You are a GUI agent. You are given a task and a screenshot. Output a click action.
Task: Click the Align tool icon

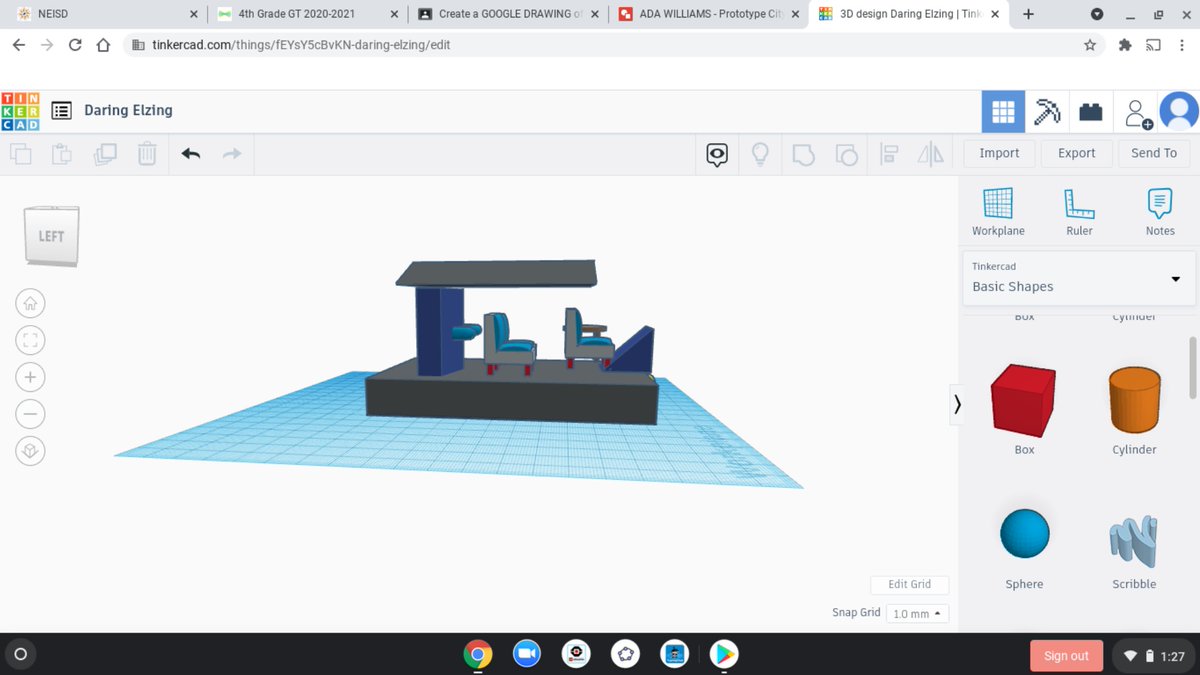tap(888, 154)
